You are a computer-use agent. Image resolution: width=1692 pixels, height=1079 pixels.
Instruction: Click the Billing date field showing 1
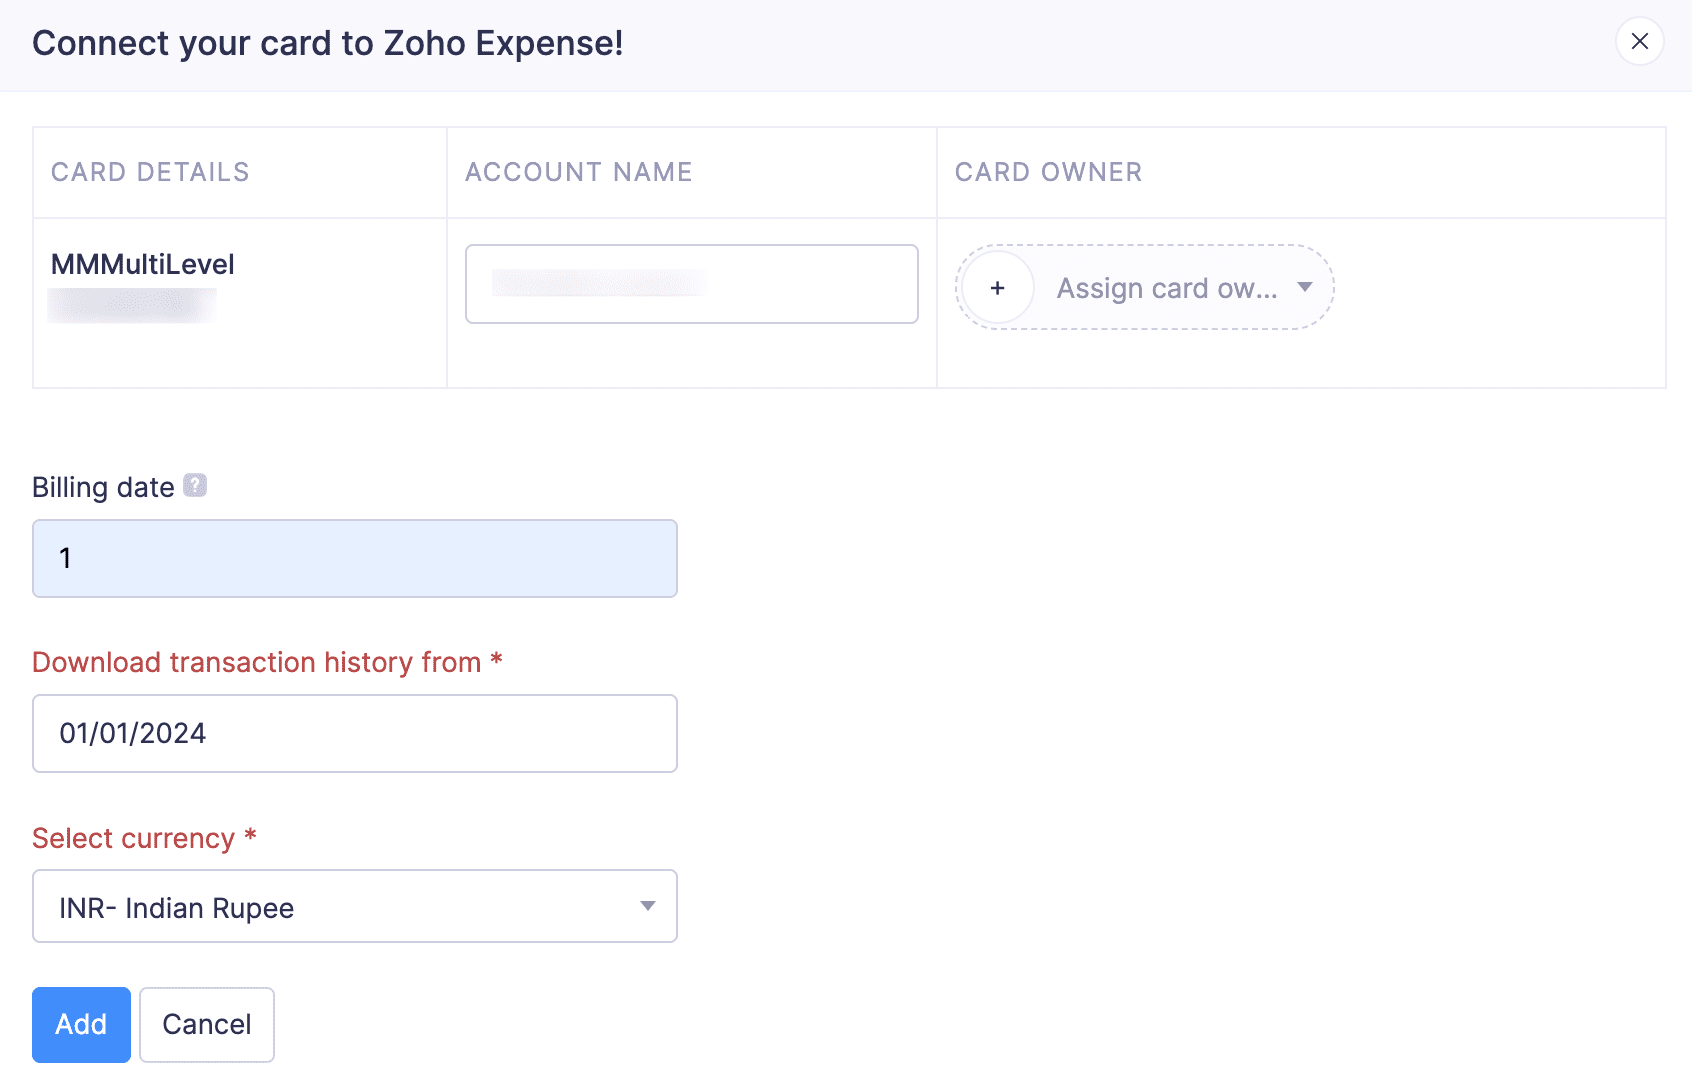click(x=354, y=558)
